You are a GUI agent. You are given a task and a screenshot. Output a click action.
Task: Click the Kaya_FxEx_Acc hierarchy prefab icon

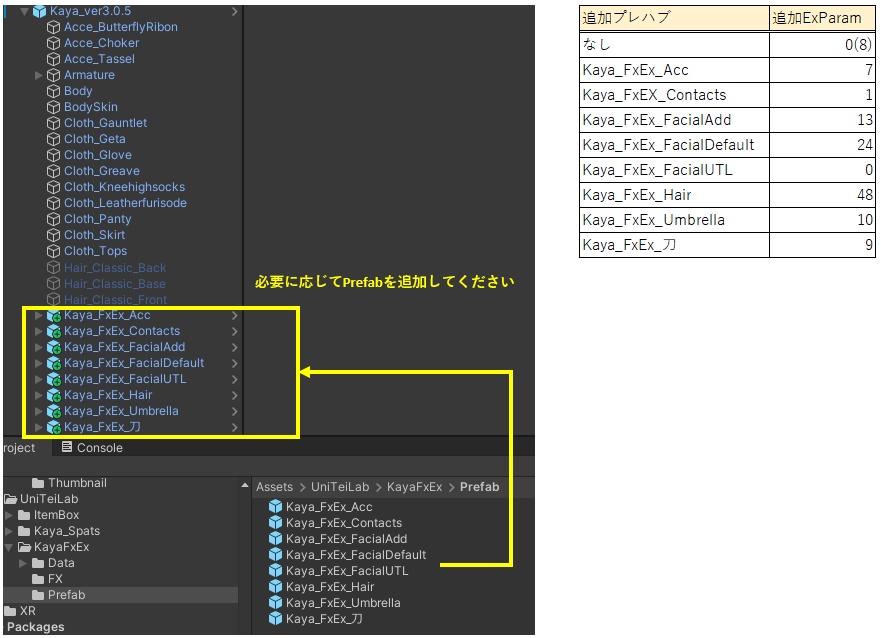click(54, 316)
